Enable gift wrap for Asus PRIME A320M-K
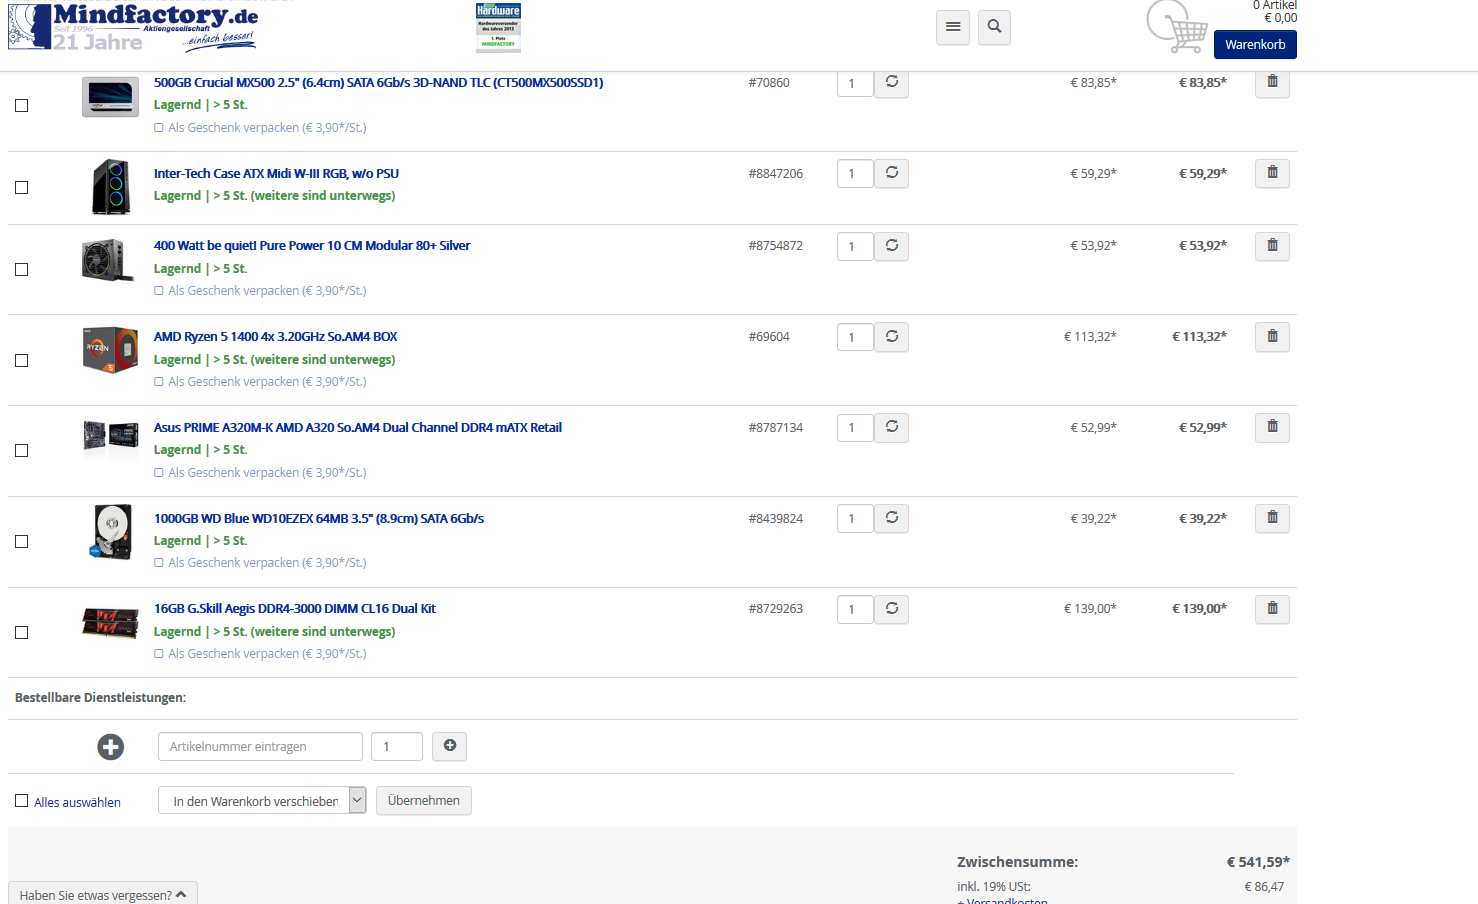The image size is (1478, 904). [x=159, y=473]
